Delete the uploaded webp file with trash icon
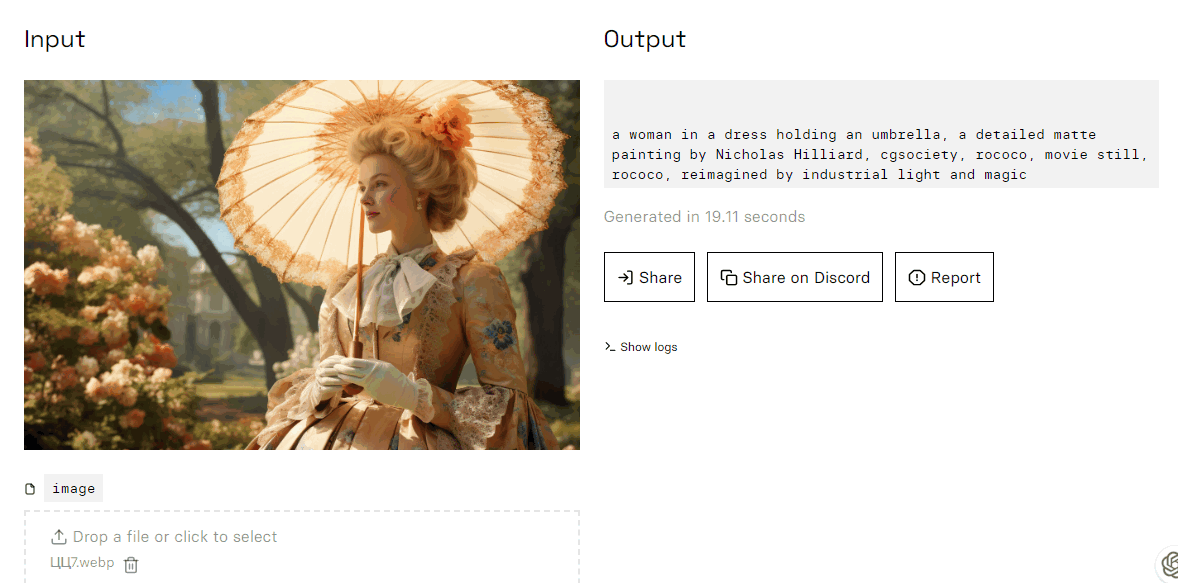1178x583 pixels. pos(131,565)
